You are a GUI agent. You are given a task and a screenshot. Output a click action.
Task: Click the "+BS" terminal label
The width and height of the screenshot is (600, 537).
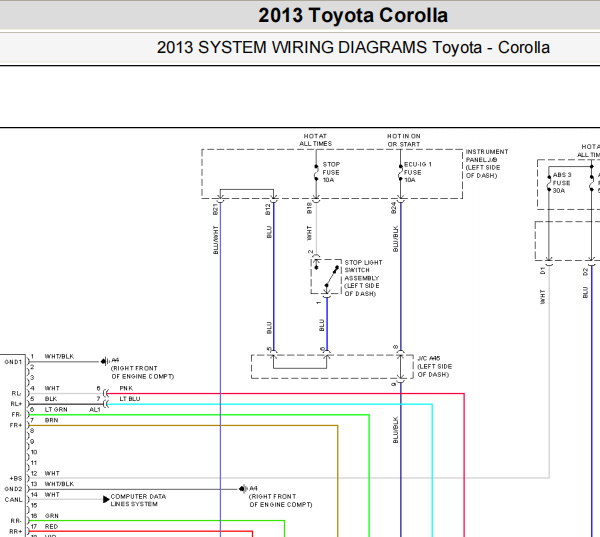[x=16, y=479]
